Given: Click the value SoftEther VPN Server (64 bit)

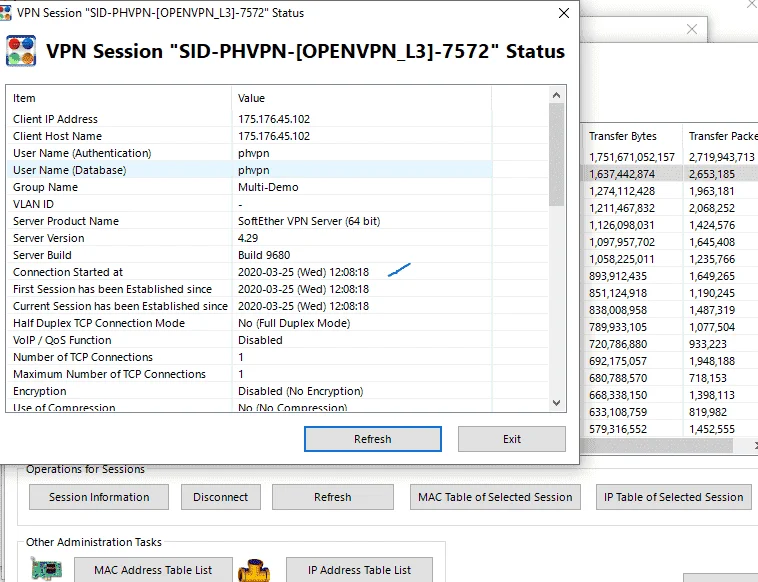Looking at the screenshot, I should pyautogui.click(x=309, y=221).
